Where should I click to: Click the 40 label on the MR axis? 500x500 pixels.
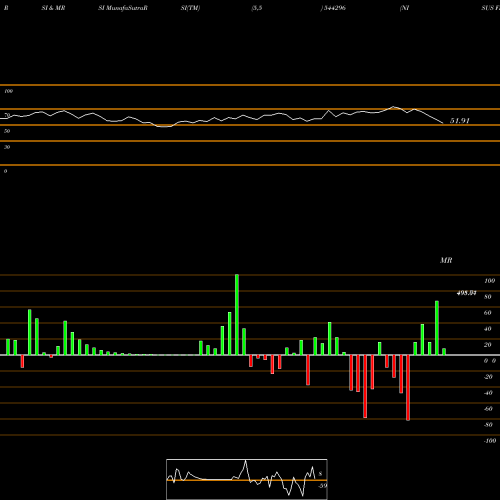(488, 329)
